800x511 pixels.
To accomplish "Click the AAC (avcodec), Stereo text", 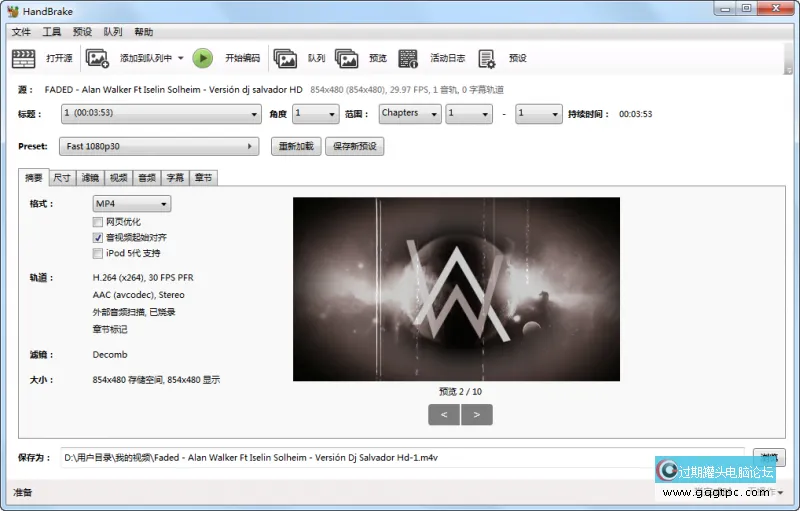I will click(x=138, y=295).
